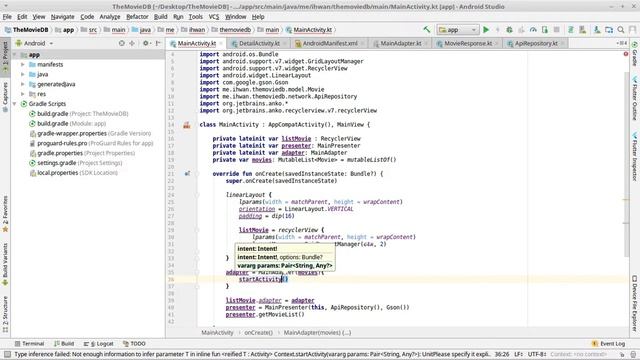Collapse the app module node
The height and width of the screenshot is (360, 640).
coord(15,55)
